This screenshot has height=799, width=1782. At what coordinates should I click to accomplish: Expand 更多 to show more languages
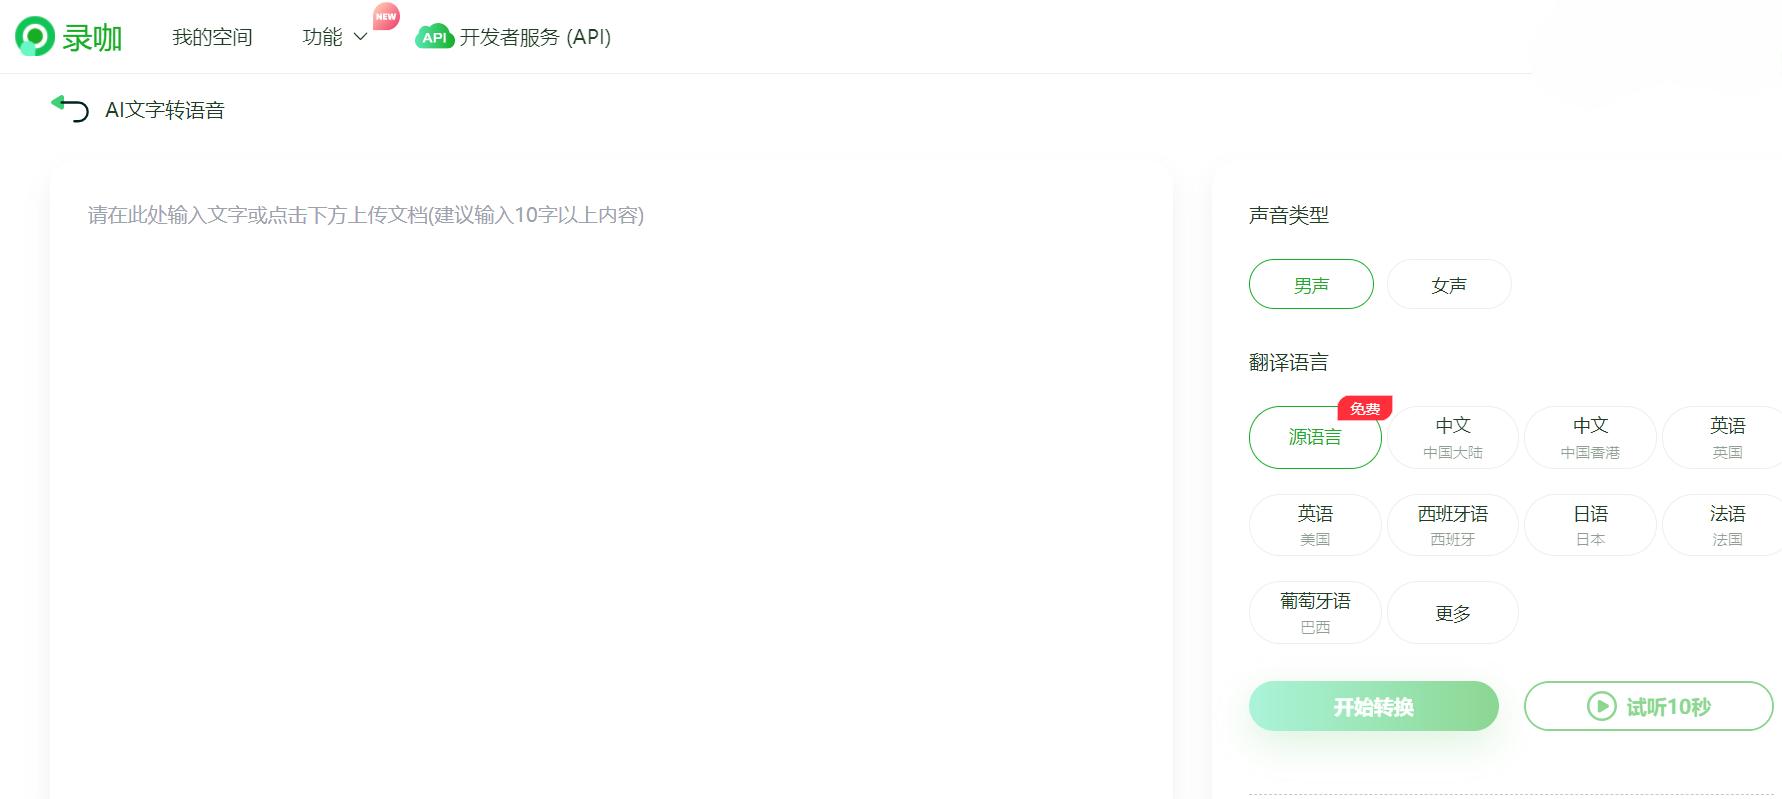[x=1452, y=612]
